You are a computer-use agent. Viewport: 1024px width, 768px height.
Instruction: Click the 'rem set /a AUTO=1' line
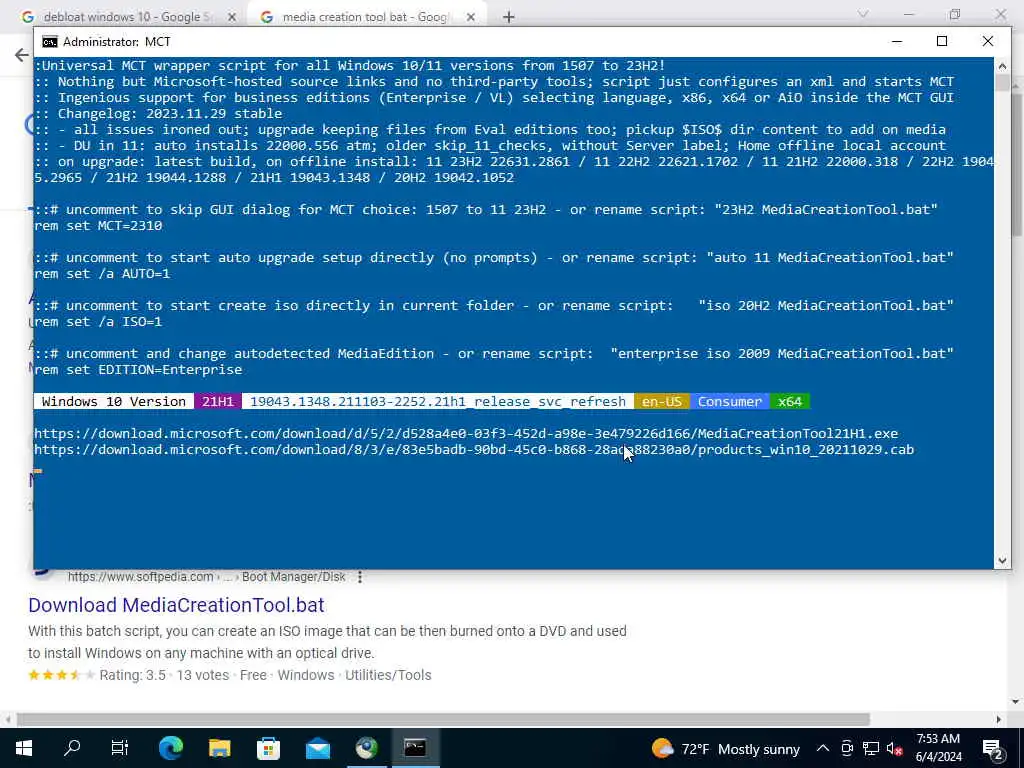click(x=102, y=274)
